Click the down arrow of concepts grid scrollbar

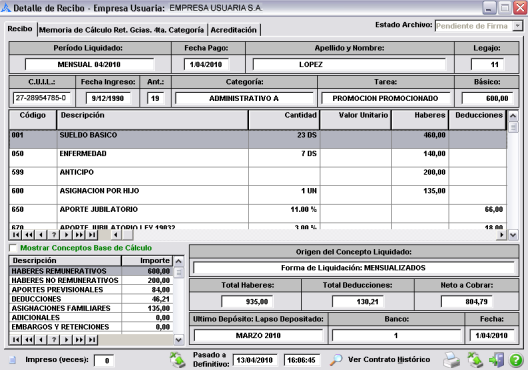(513, 235)
